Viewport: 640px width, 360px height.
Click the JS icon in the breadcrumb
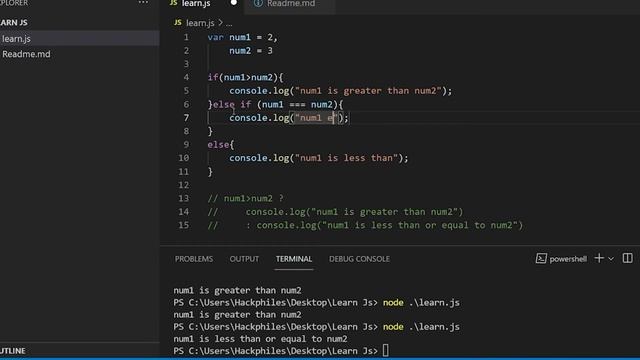[178, 22]
